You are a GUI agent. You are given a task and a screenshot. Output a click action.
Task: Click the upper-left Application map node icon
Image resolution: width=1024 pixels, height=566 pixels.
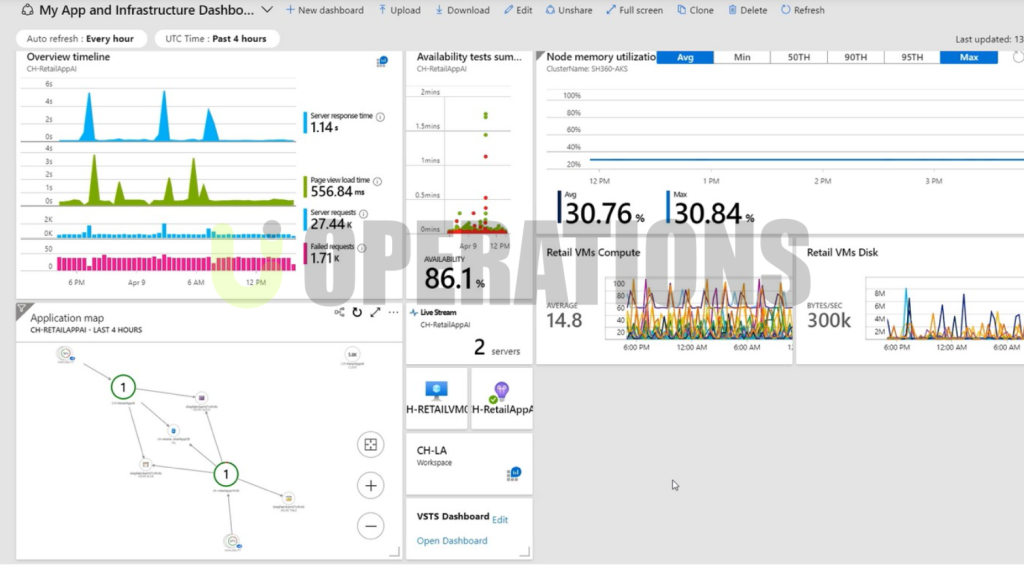65,354
